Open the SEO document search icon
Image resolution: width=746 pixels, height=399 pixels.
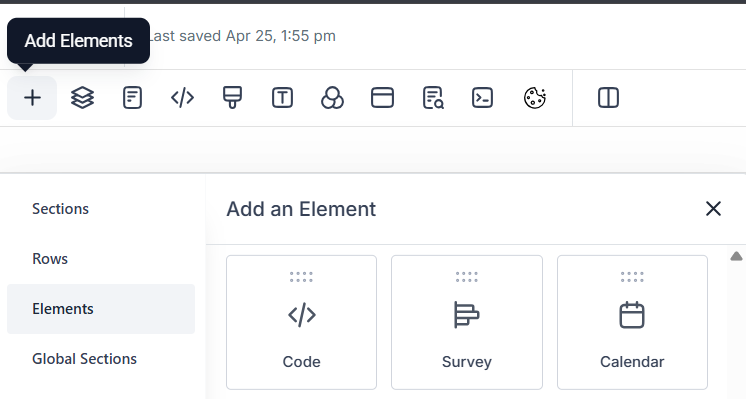432,98
